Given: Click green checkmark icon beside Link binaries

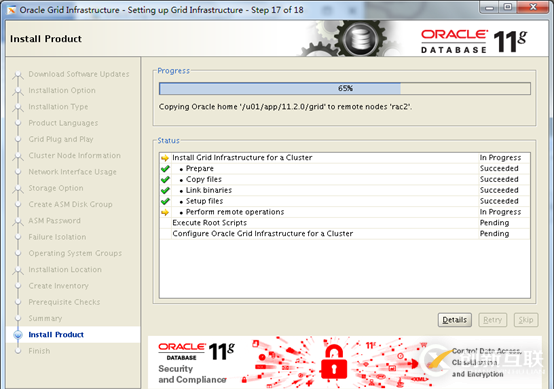Looking at the screenshot, I should click(x=165, y=190).
